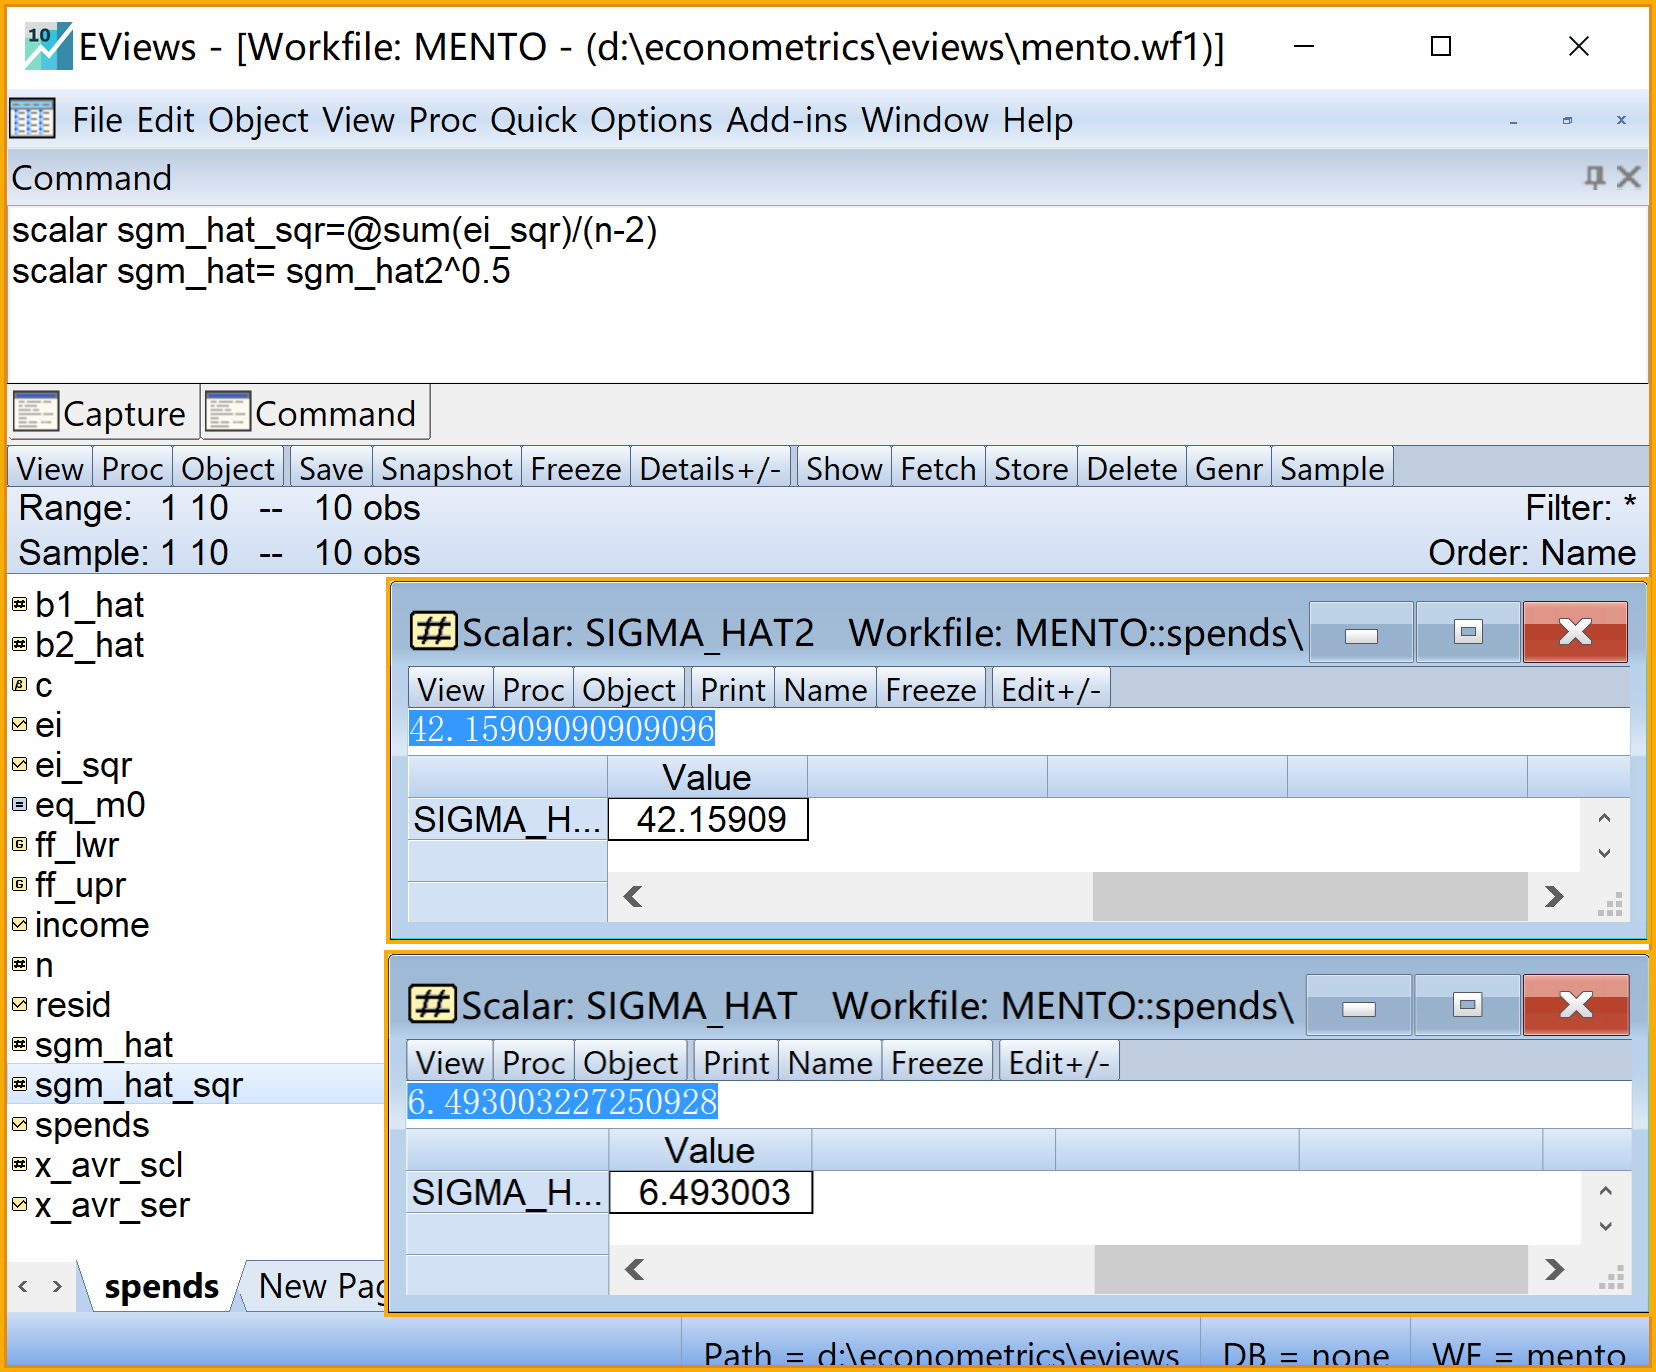
Task: Toggle Edit+/- in SIGMA_HAT window
Action: pos(1058,1063)
